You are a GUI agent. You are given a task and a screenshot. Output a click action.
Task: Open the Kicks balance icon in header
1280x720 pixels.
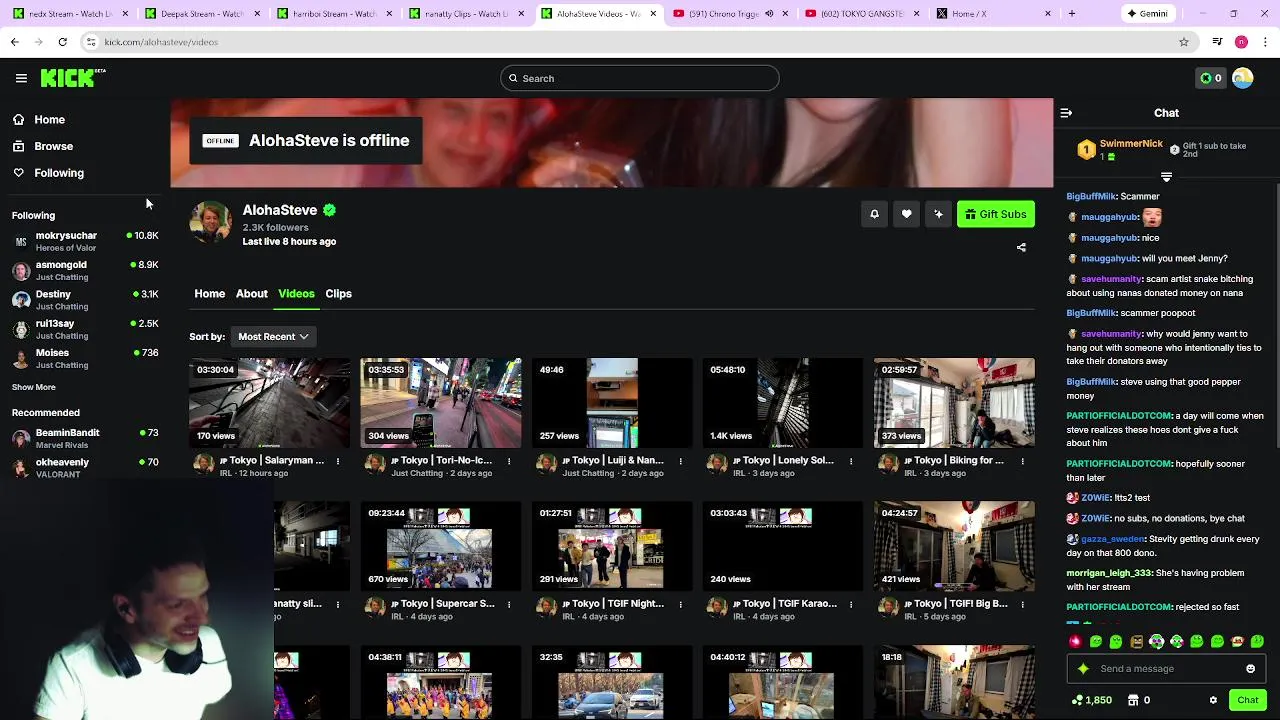(x=1211, y=78)
